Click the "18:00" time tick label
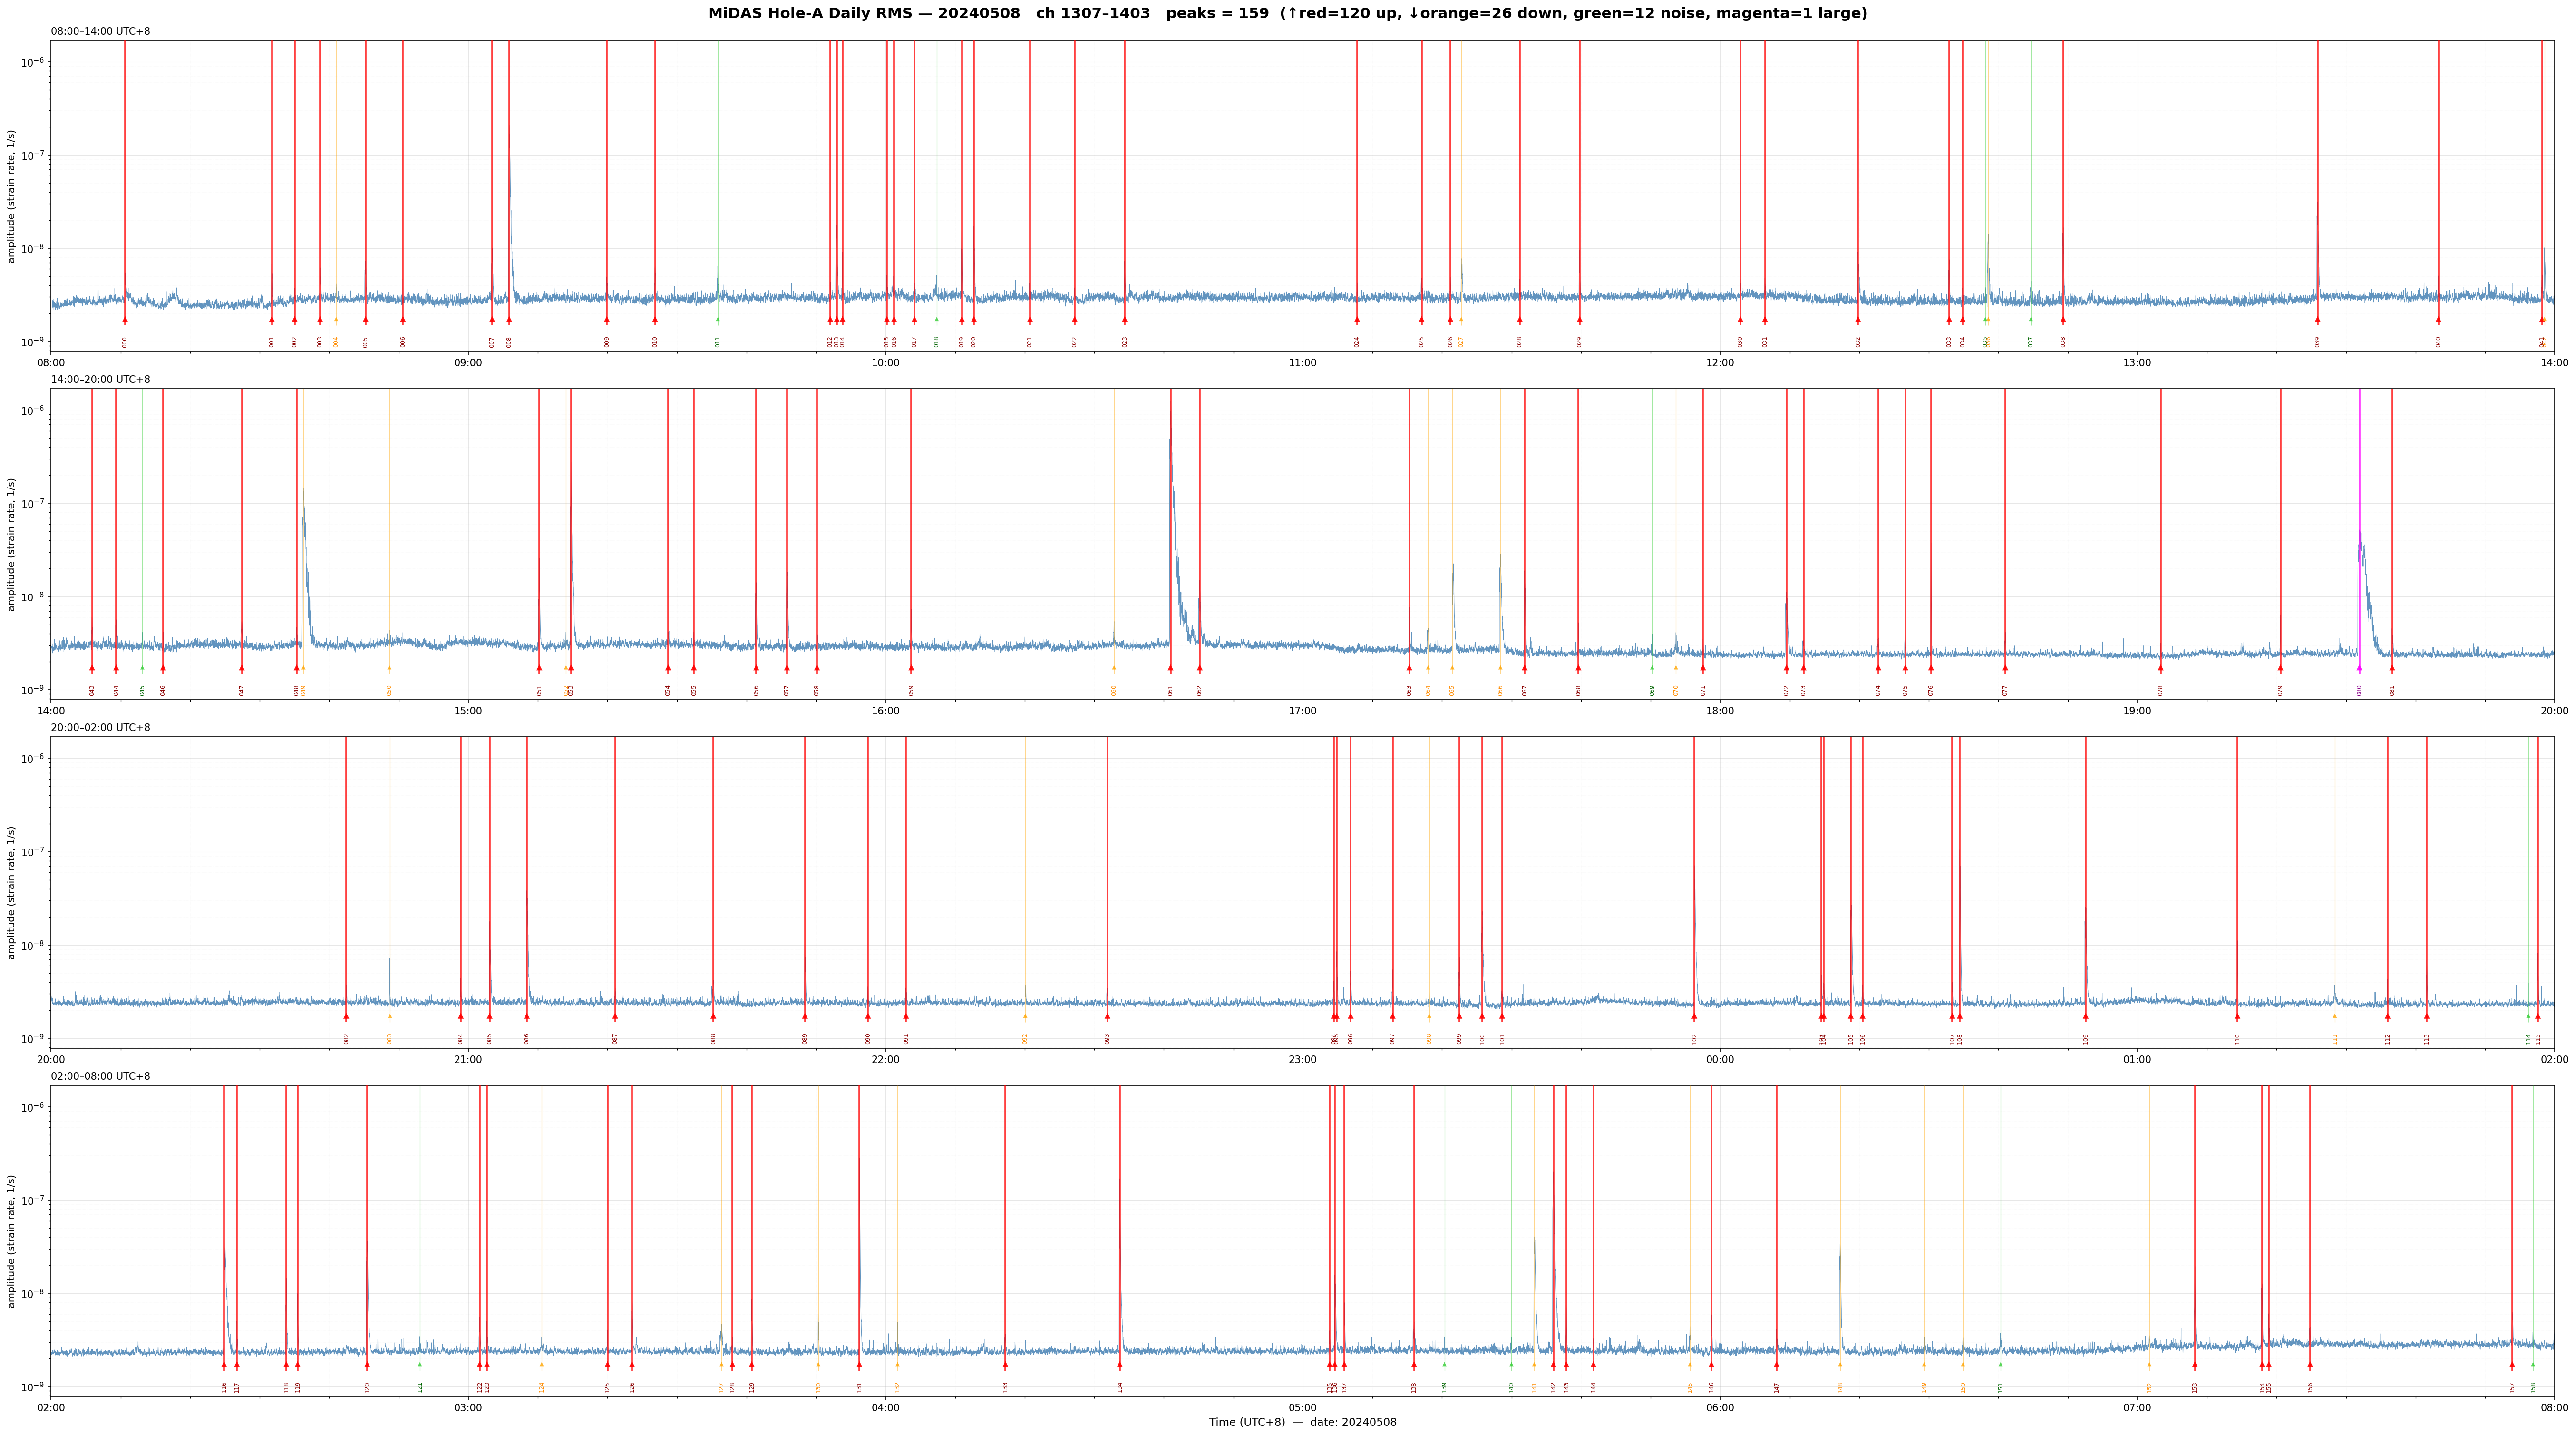This screenshot has height=1435, width=2576. click(1720, 711)
